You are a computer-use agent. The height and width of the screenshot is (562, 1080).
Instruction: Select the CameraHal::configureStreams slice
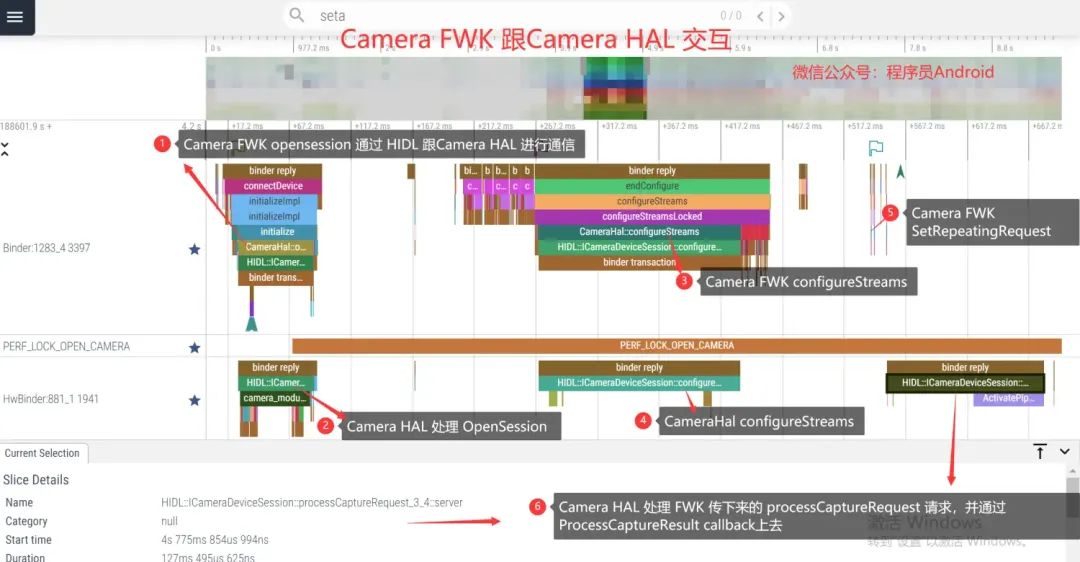click(638, 231)
